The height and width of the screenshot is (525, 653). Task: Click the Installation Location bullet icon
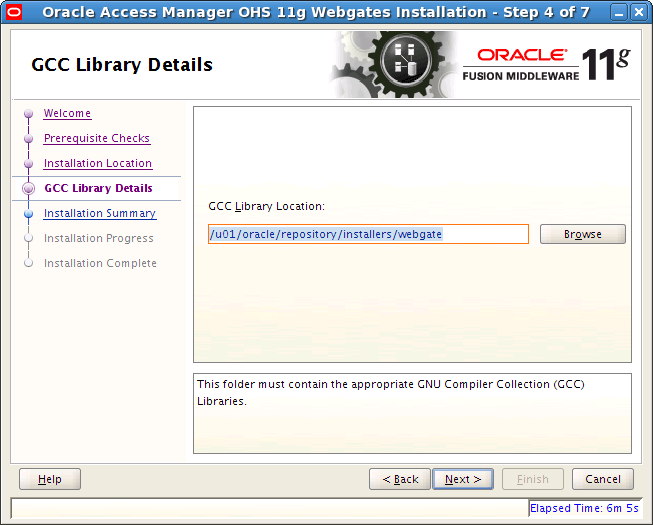pyautogui.click(x=28, y=164)
